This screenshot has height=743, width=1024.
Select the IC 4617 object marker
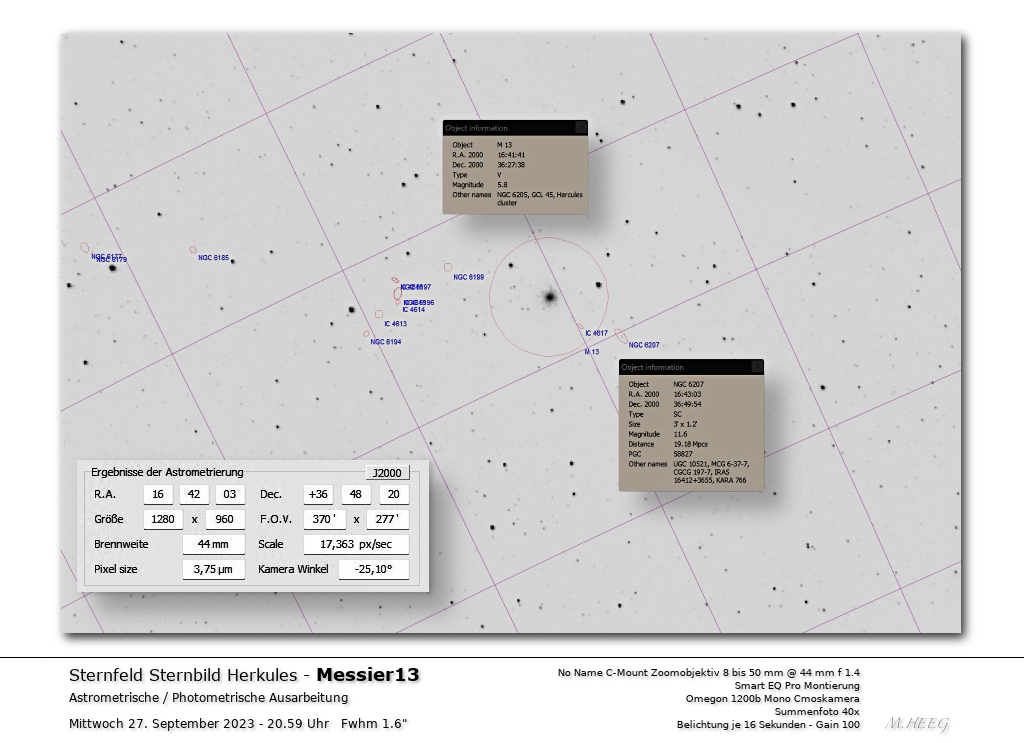[x=581, y=325]
